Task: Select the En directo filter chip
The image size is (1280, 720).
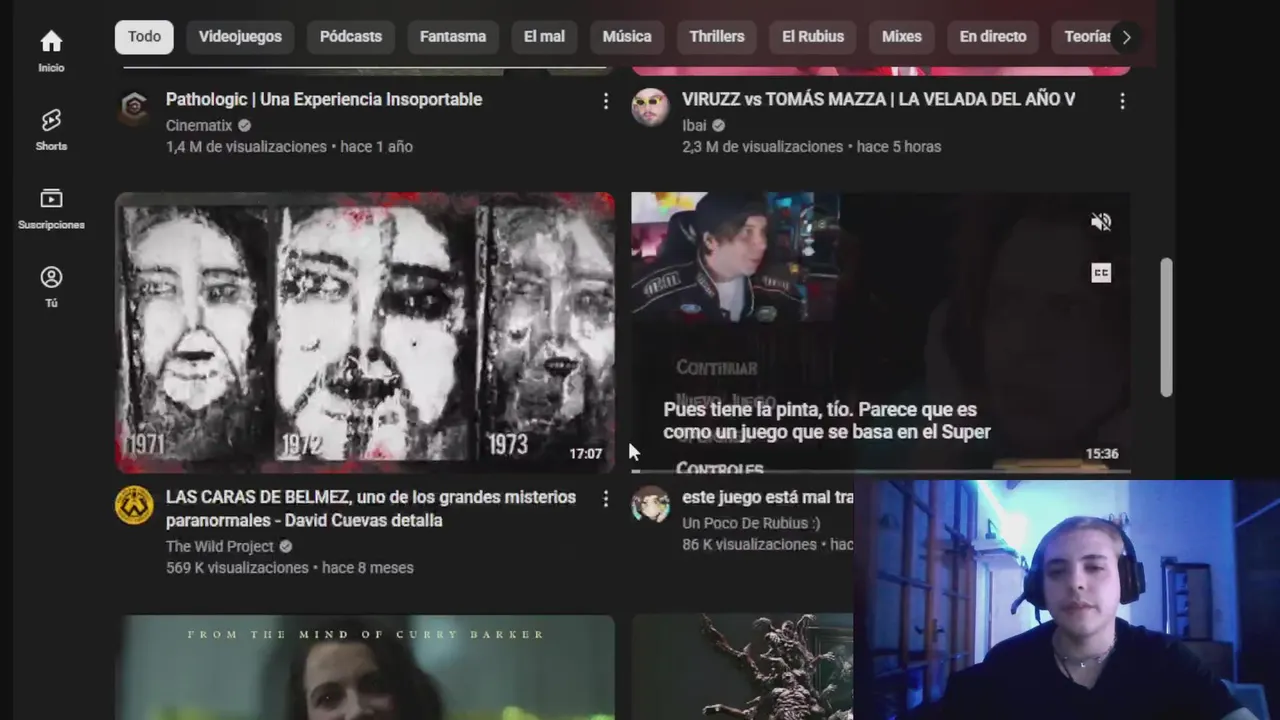Action: click(x=993, y=37)
